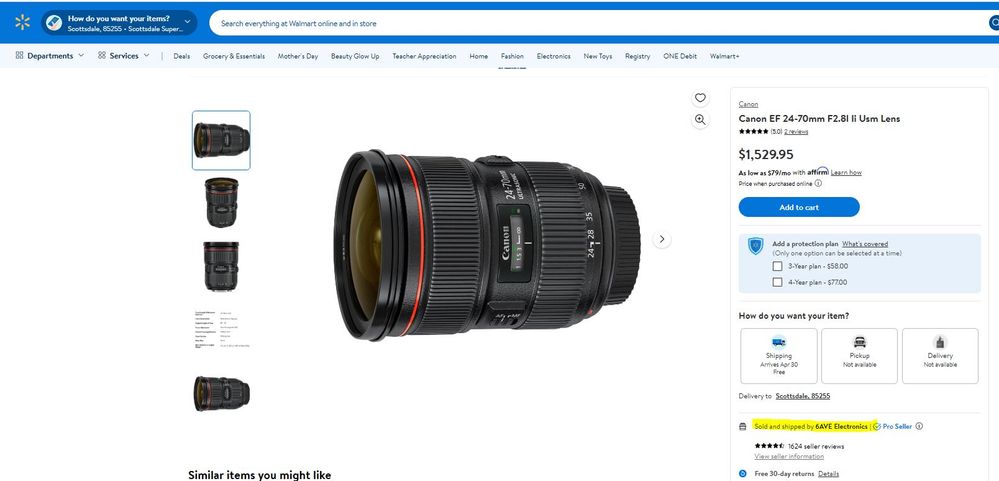Screen dimensions: 999x481
Task: Choose the Delivery bag option
Action: click(x=940, y=355)
